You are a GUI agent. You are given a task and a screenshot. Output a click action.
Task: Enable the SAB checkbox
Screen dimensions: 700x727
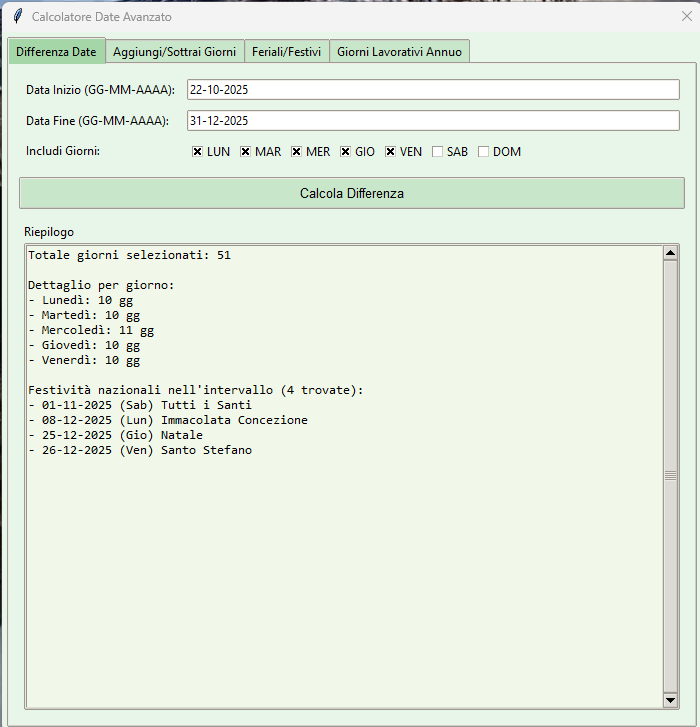[x=438, y=152]
